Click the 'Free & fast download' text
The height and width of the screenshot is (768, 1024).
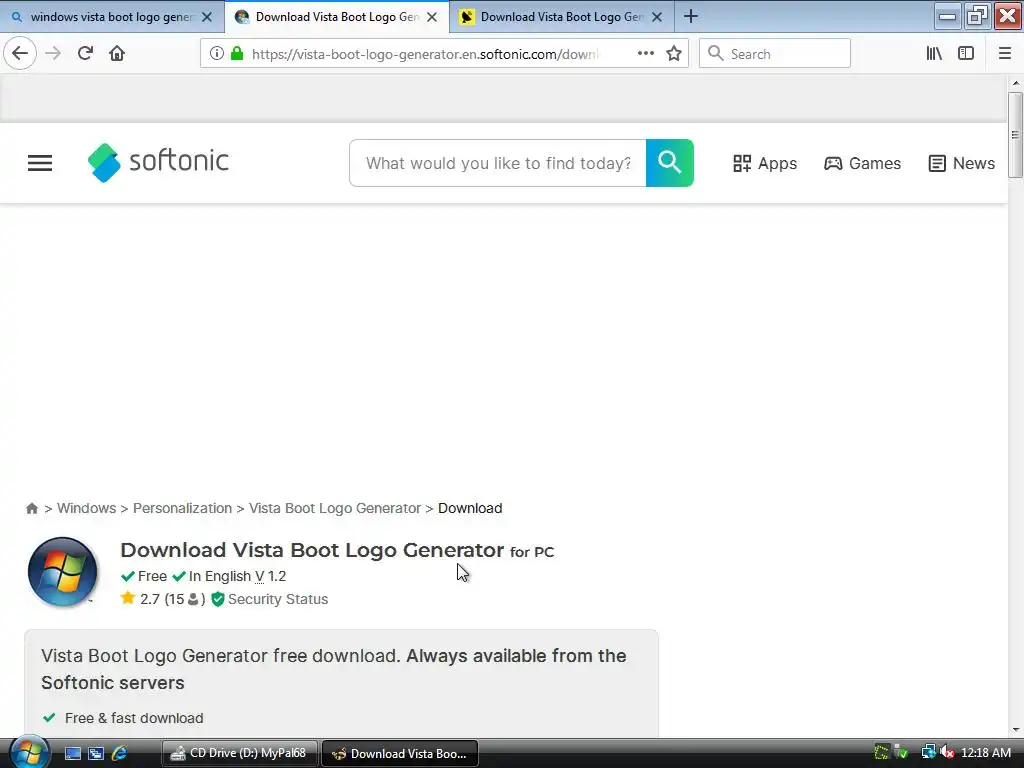click(x=134, y=718)
